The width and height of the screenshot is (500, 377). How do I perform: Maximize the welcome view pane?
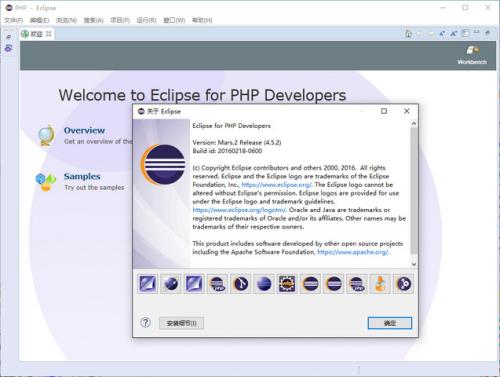[x=488, y=33]
